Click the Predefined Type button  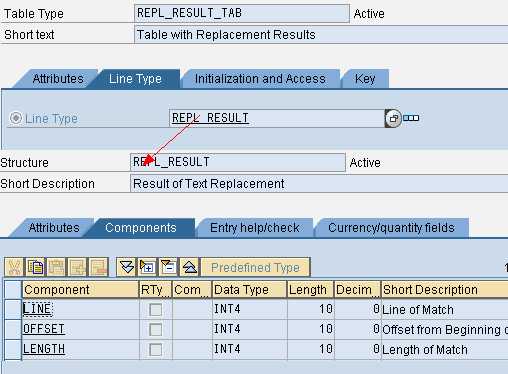[255, 267]
